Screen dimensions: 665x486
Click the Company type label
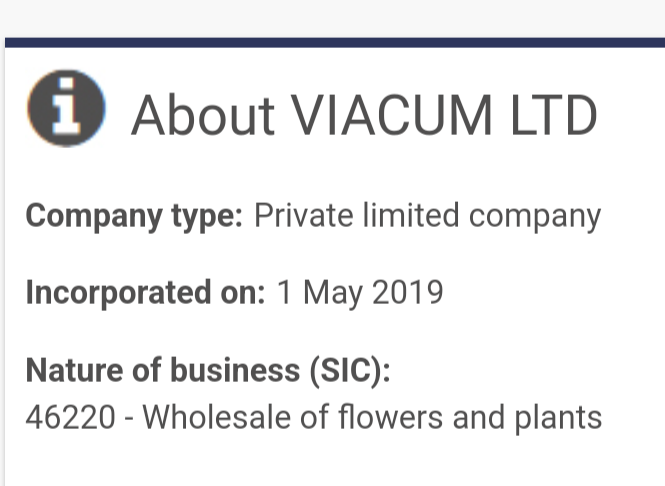click(134, 217)
